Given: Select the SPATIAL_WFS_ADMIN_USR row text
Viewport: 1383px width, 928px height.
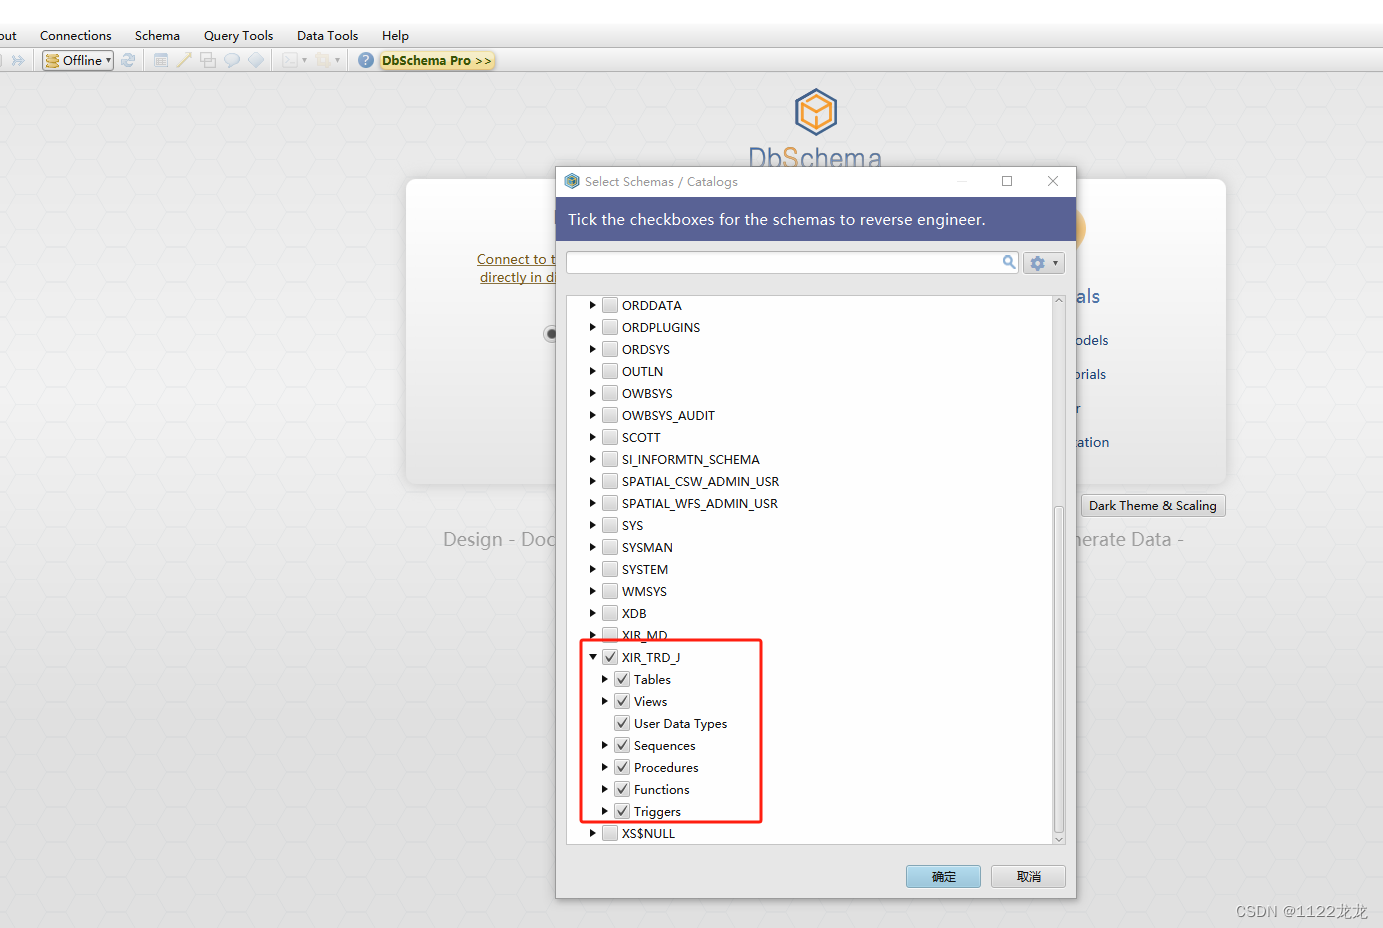Looking at the screenshot, I should click(700, 503).
